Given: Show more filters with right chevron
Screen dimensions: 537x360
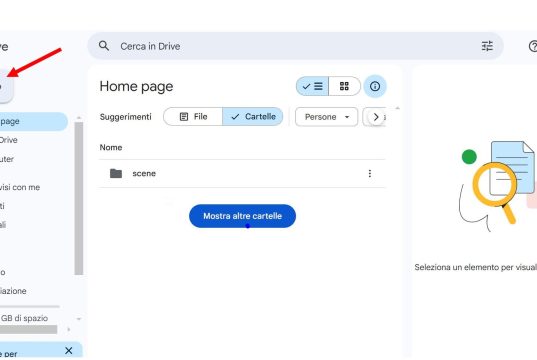Looking at the screenshot, I should (x=376, y=117).
